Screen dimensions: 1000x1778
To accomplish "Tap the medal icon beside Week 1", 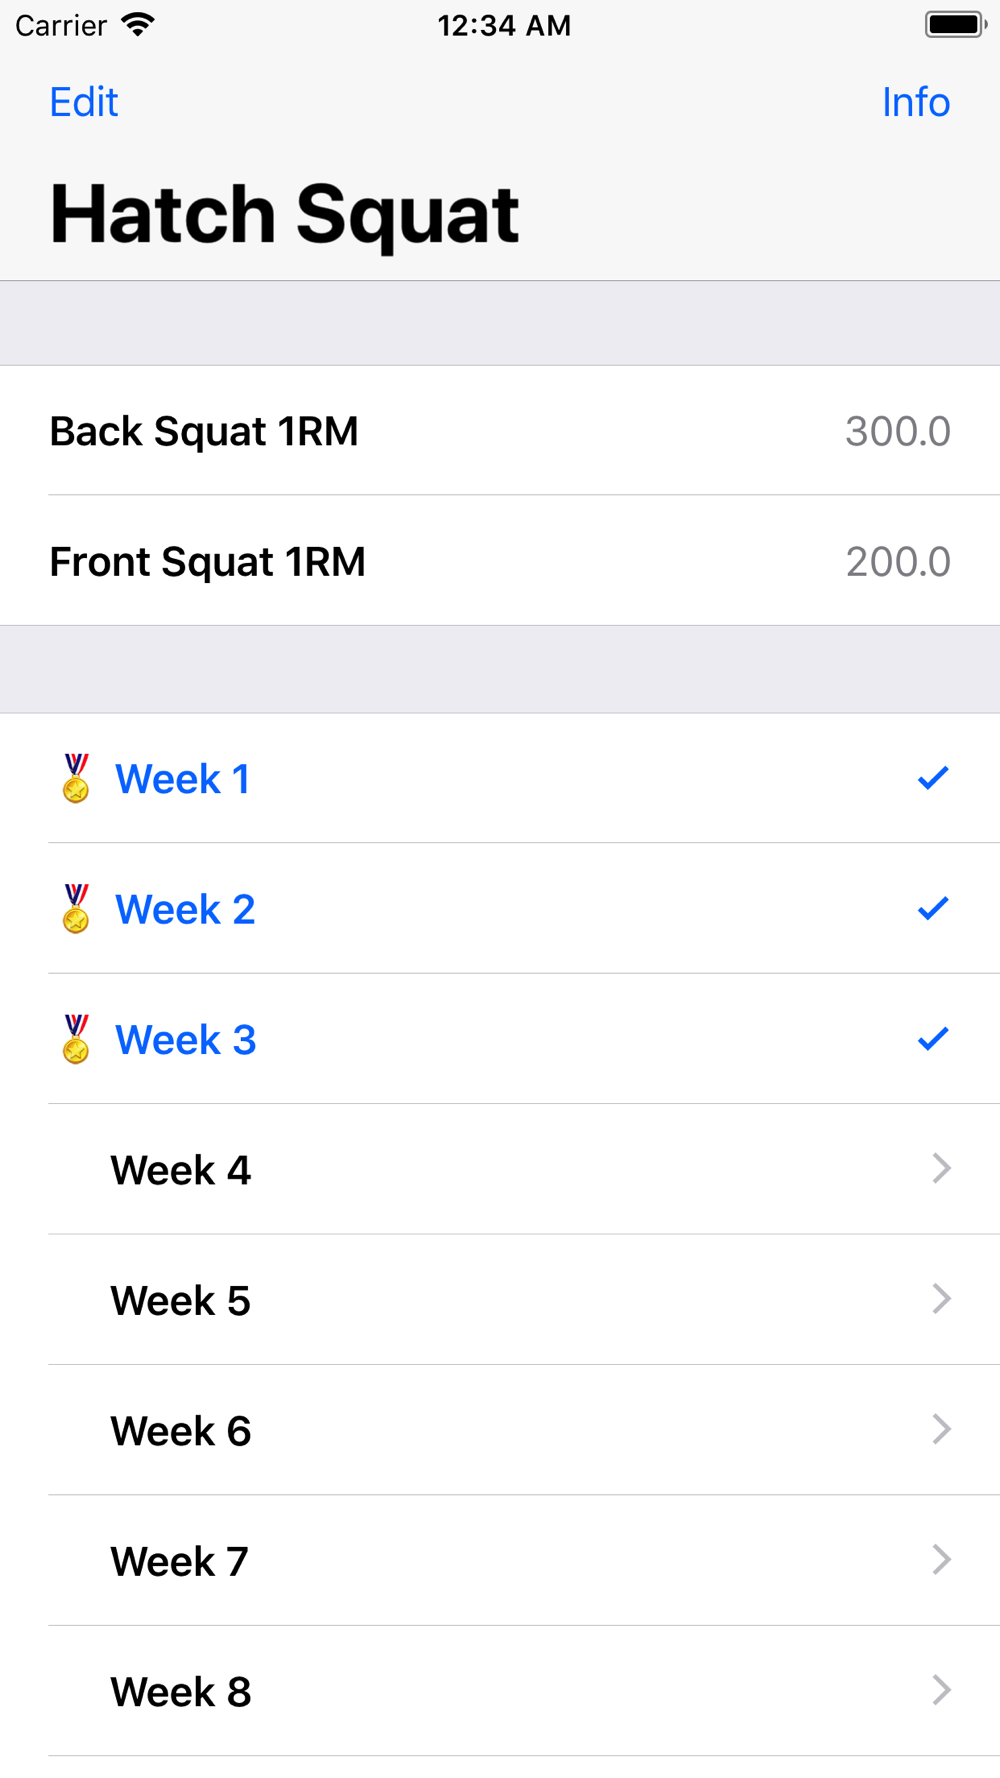I will tap(76, 778).
